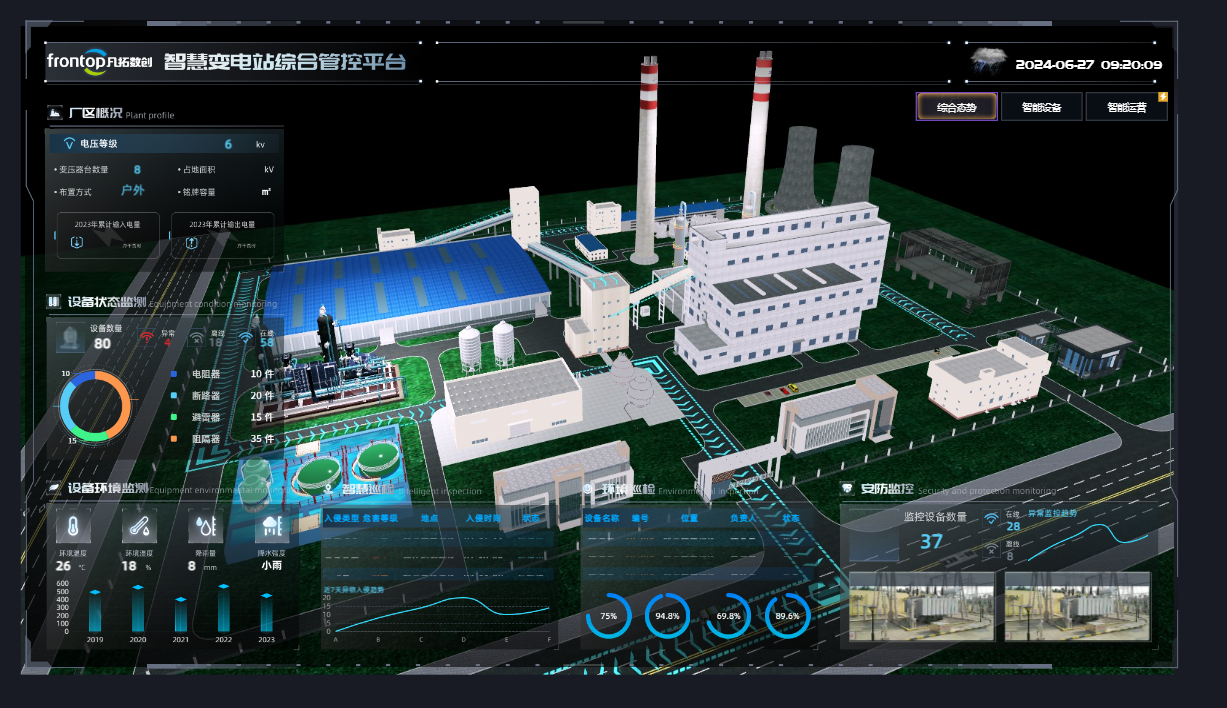Screen dimensions: 1227x708
Task: Click the 75% circular progress ring
Action: (x=608, y=616)
